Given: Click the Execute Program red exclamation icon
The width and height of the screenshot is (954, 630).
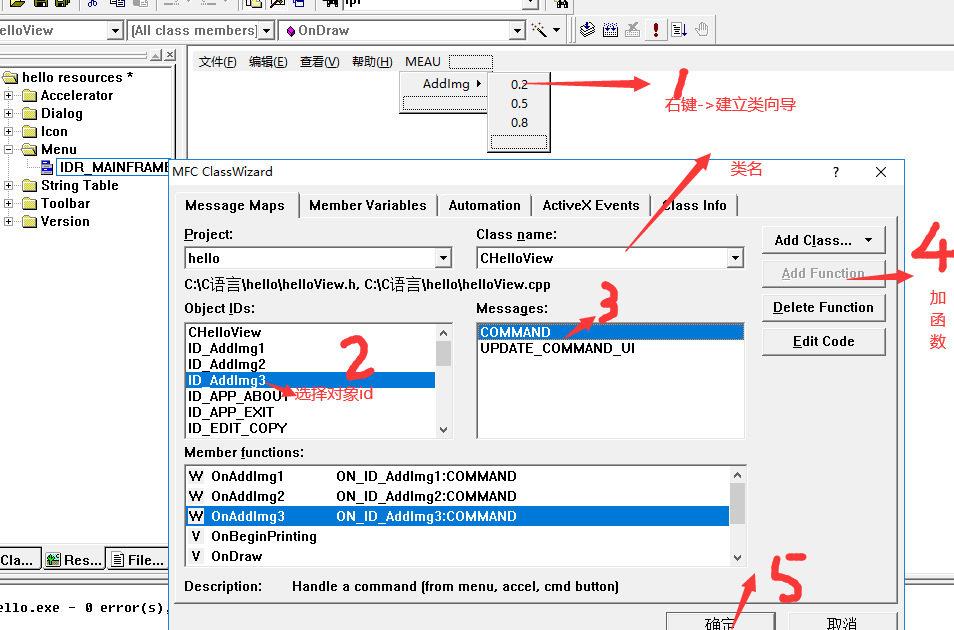Looking at the screenshot, I should click(655, 30).
